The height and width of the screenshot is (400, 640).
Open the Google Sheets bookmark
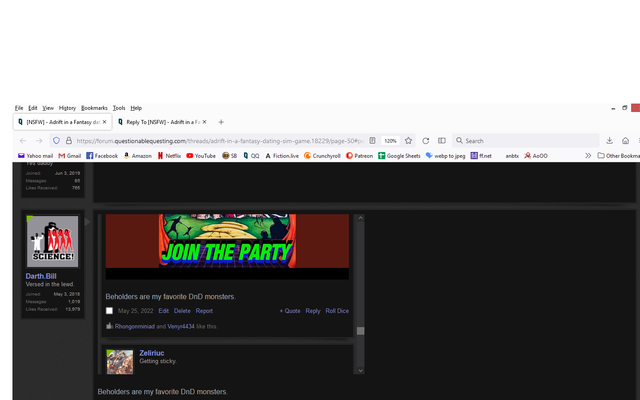coord(399,156)
